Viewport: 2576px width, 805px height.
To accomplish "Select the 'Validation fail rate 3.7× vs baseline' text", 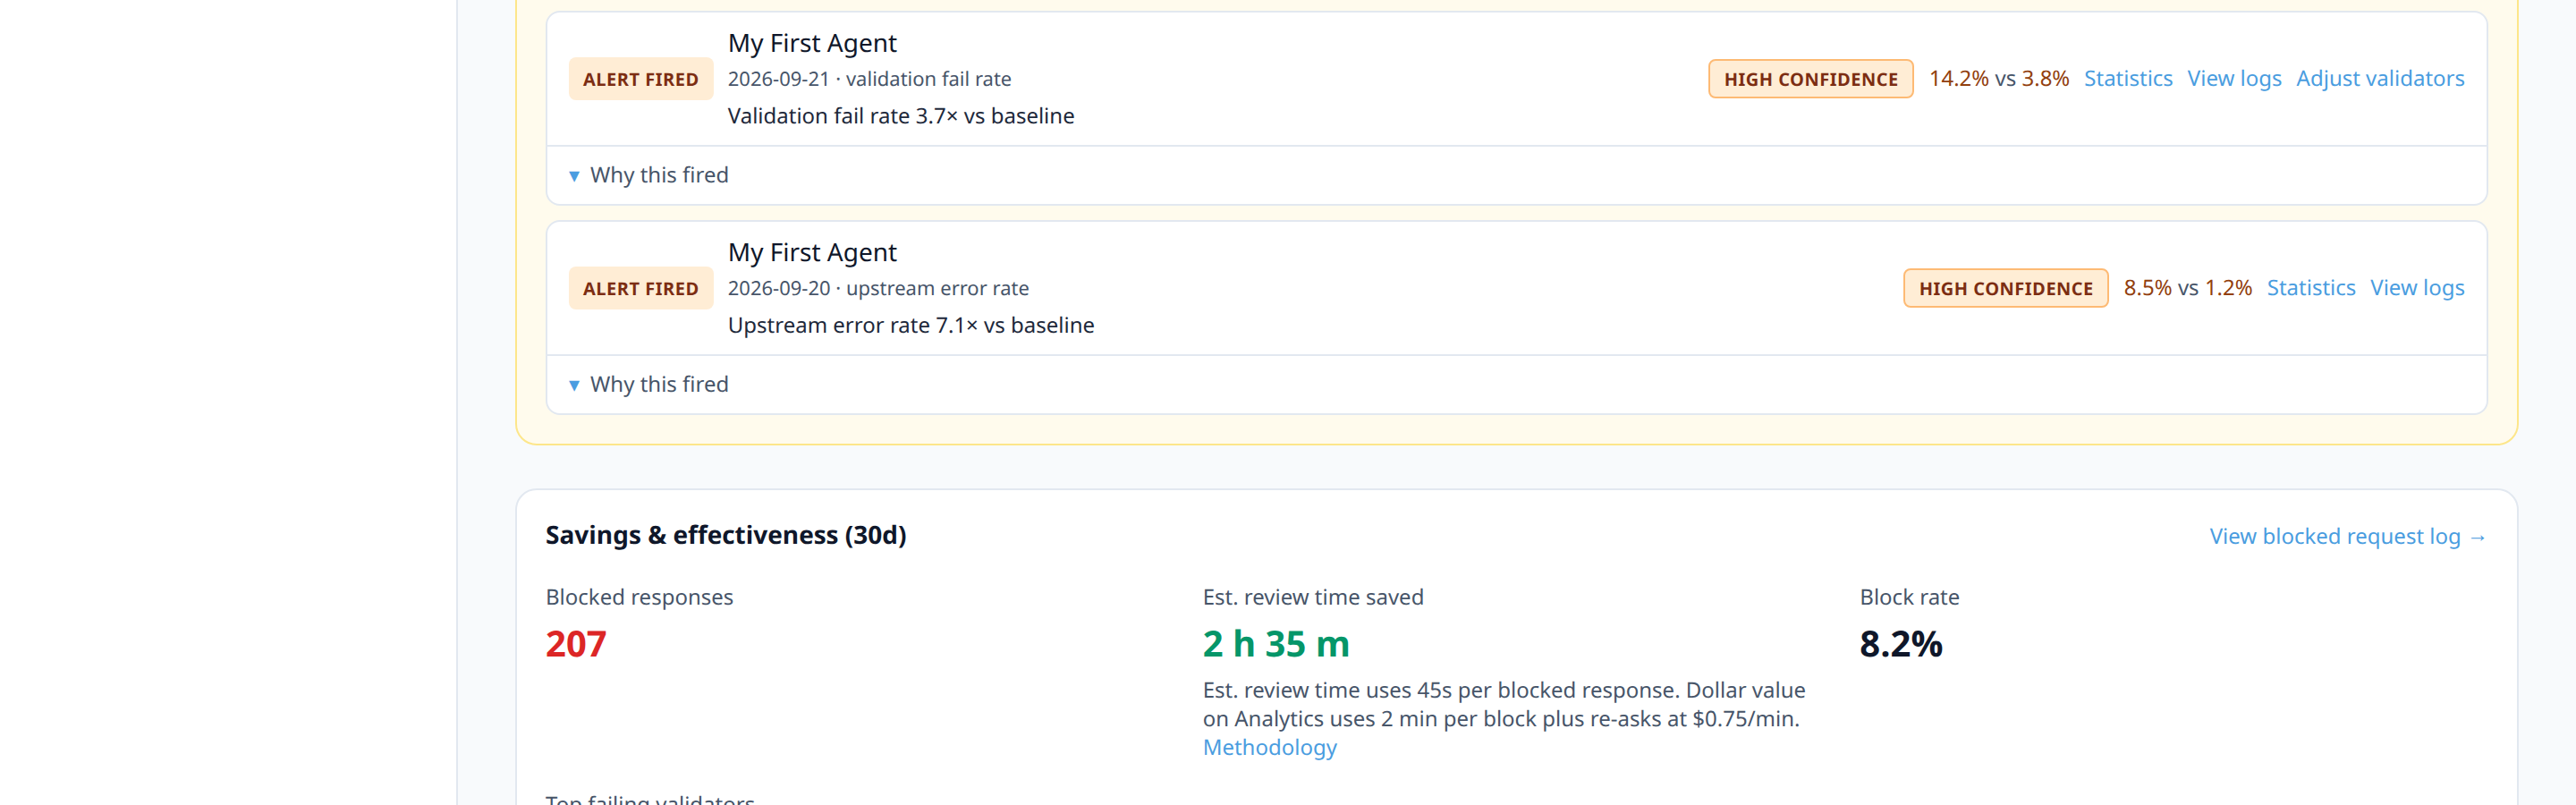I will pos(900,116).
